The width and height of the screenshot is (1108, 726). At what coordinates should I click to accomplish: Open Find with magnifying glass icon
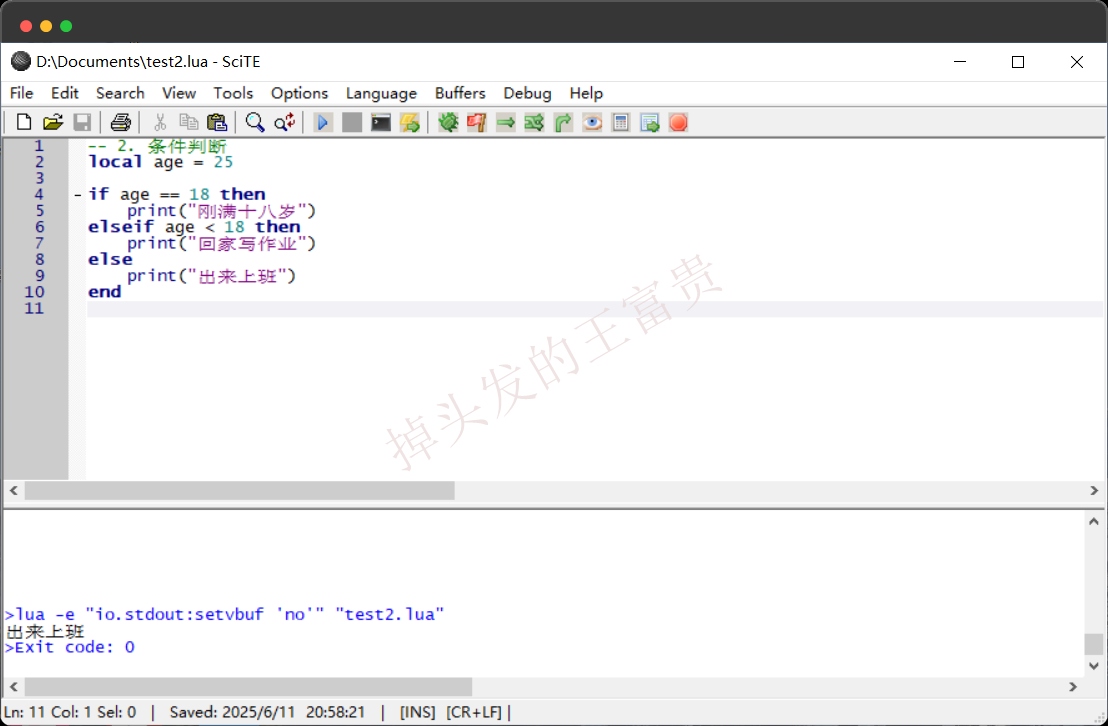coord(254,122)
